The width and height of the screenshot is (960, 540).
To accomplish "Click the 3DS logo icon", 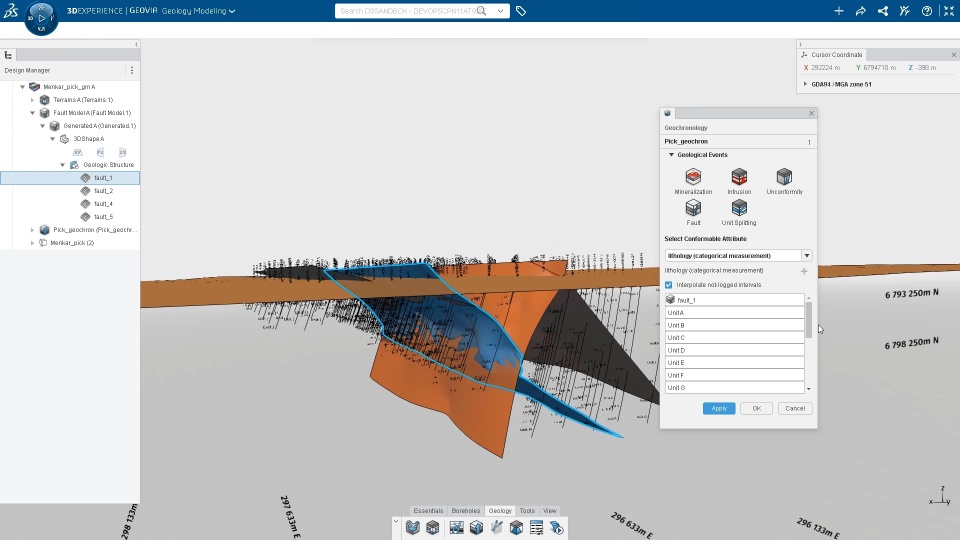I will (x=10, y=10).
